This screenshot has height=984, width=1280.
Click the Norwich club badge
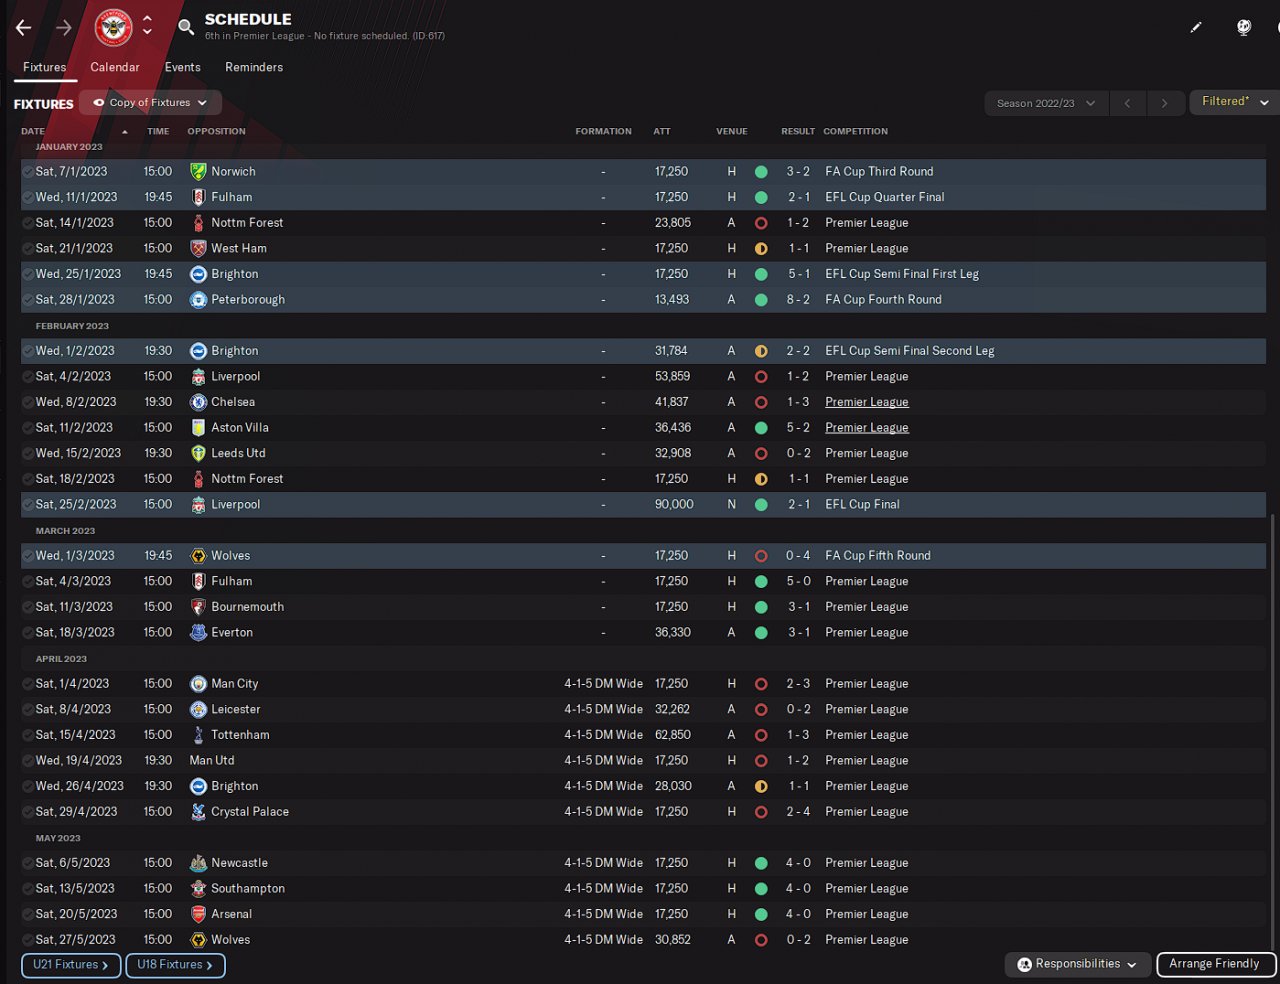(x=198, y=172)
